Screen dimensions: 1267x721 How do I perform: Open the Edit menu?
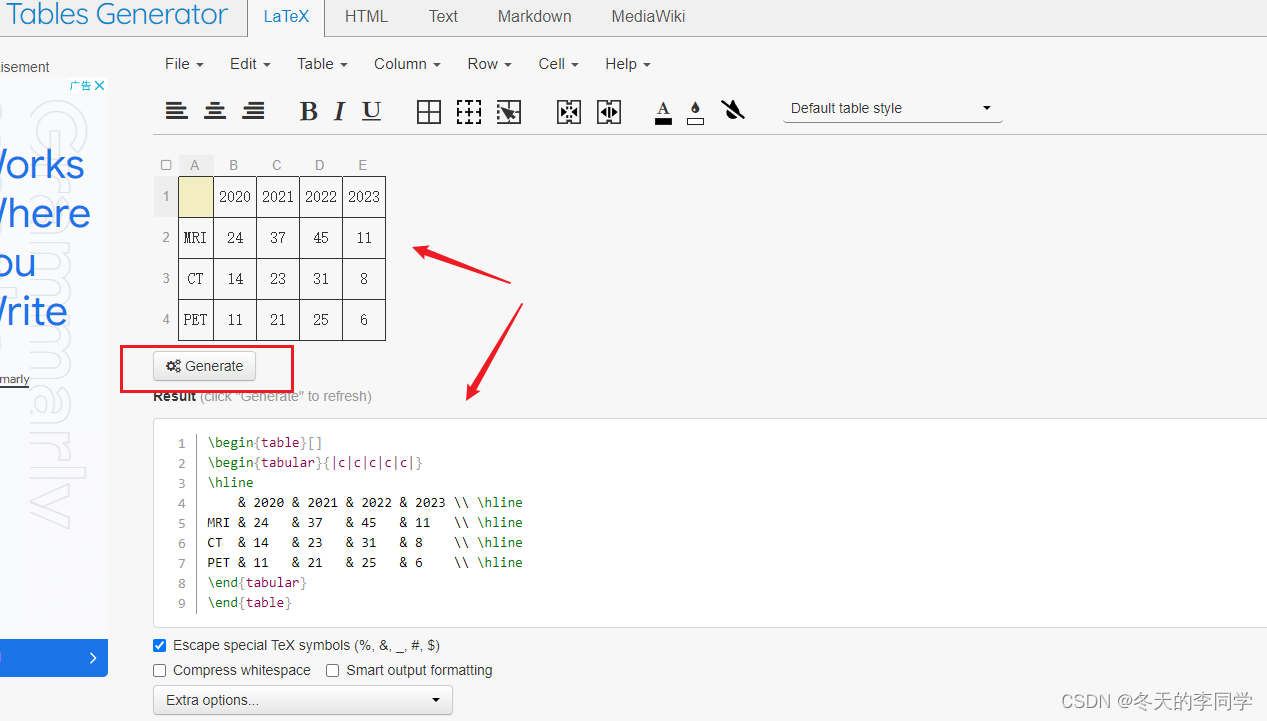[250, 64]
